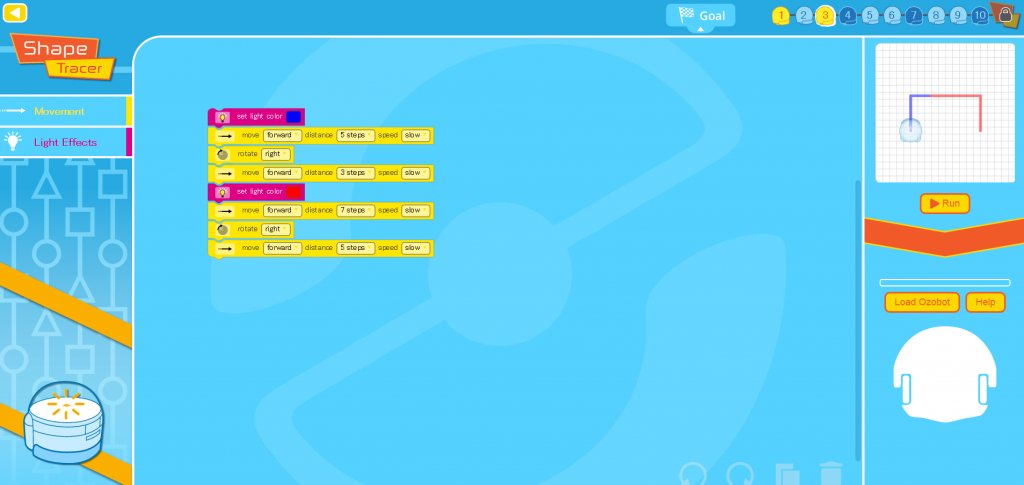This screenshot has height=485, width=1024.
Task: Click the Ozobot robot in the corner
Action: pyautogui.click(x=65, y=422)
